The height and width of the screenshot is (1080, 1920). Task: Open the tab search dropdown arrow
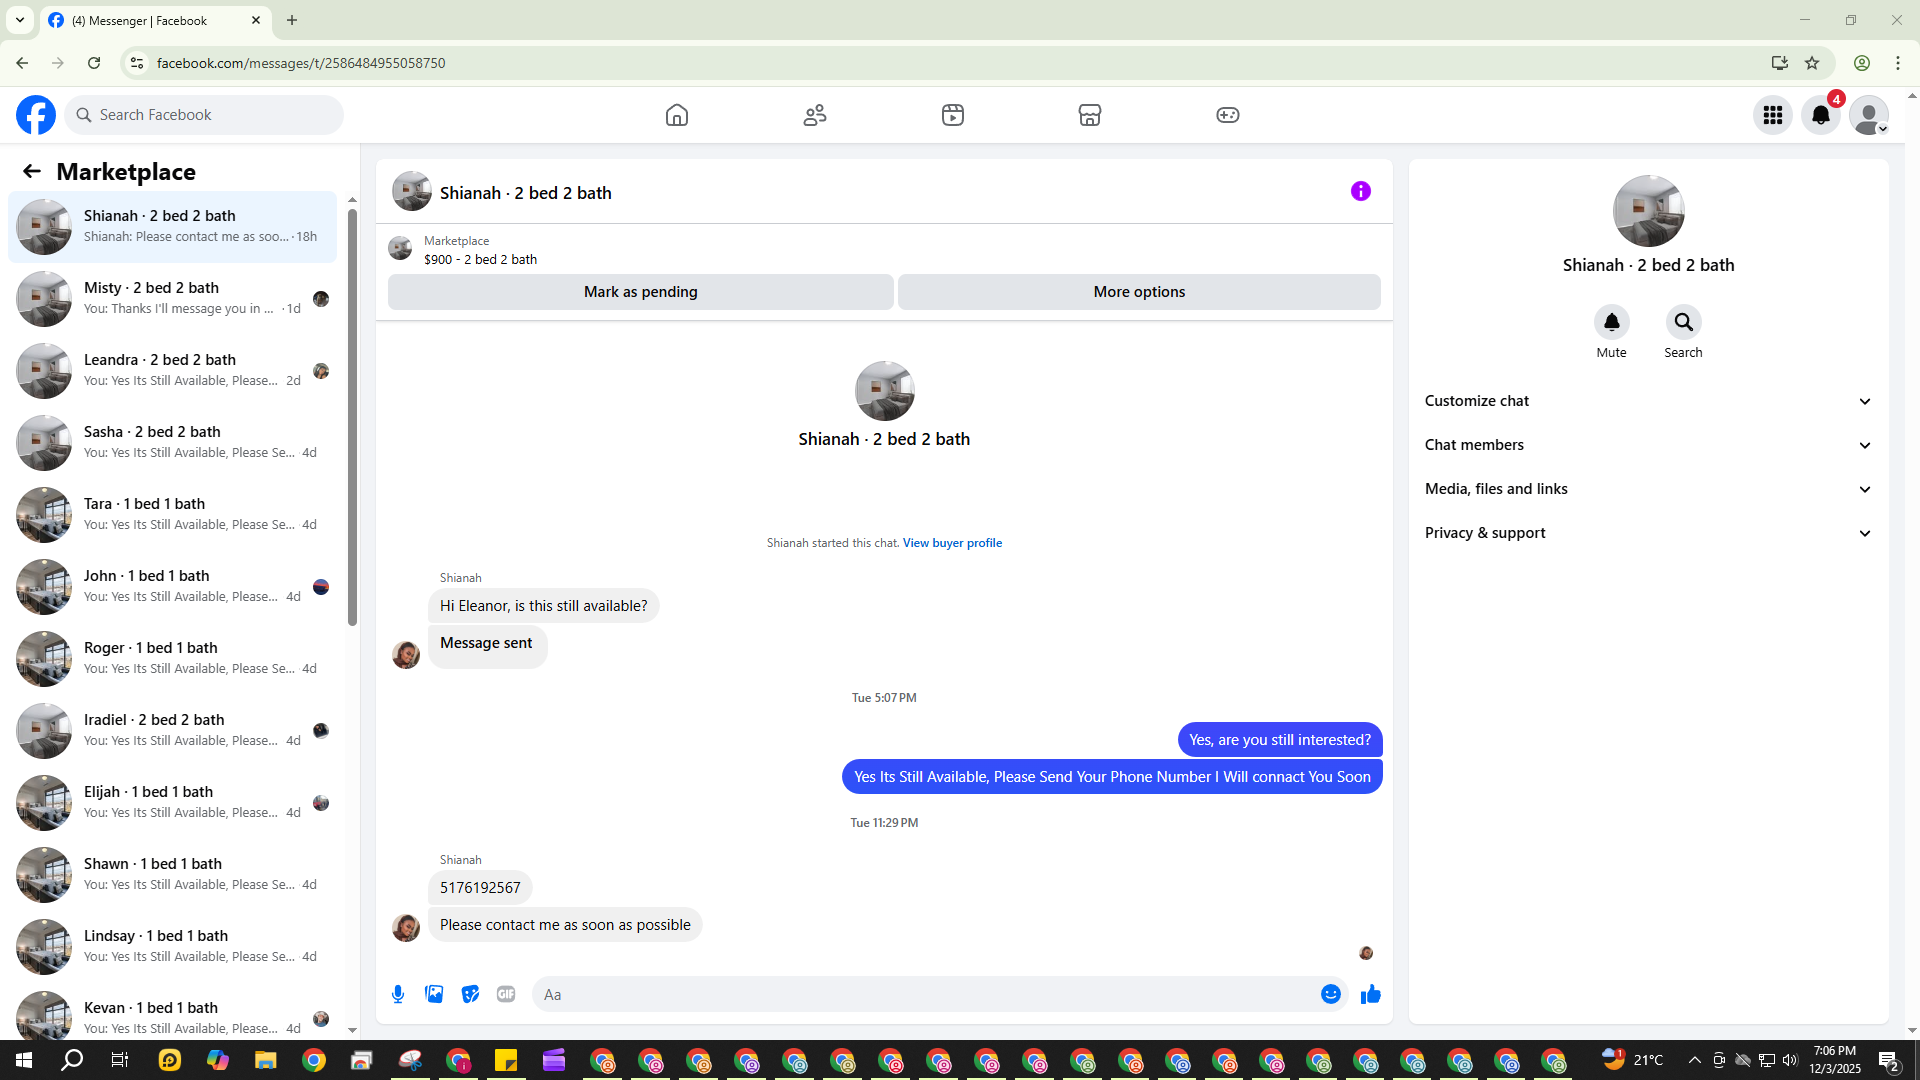(20, 20)
